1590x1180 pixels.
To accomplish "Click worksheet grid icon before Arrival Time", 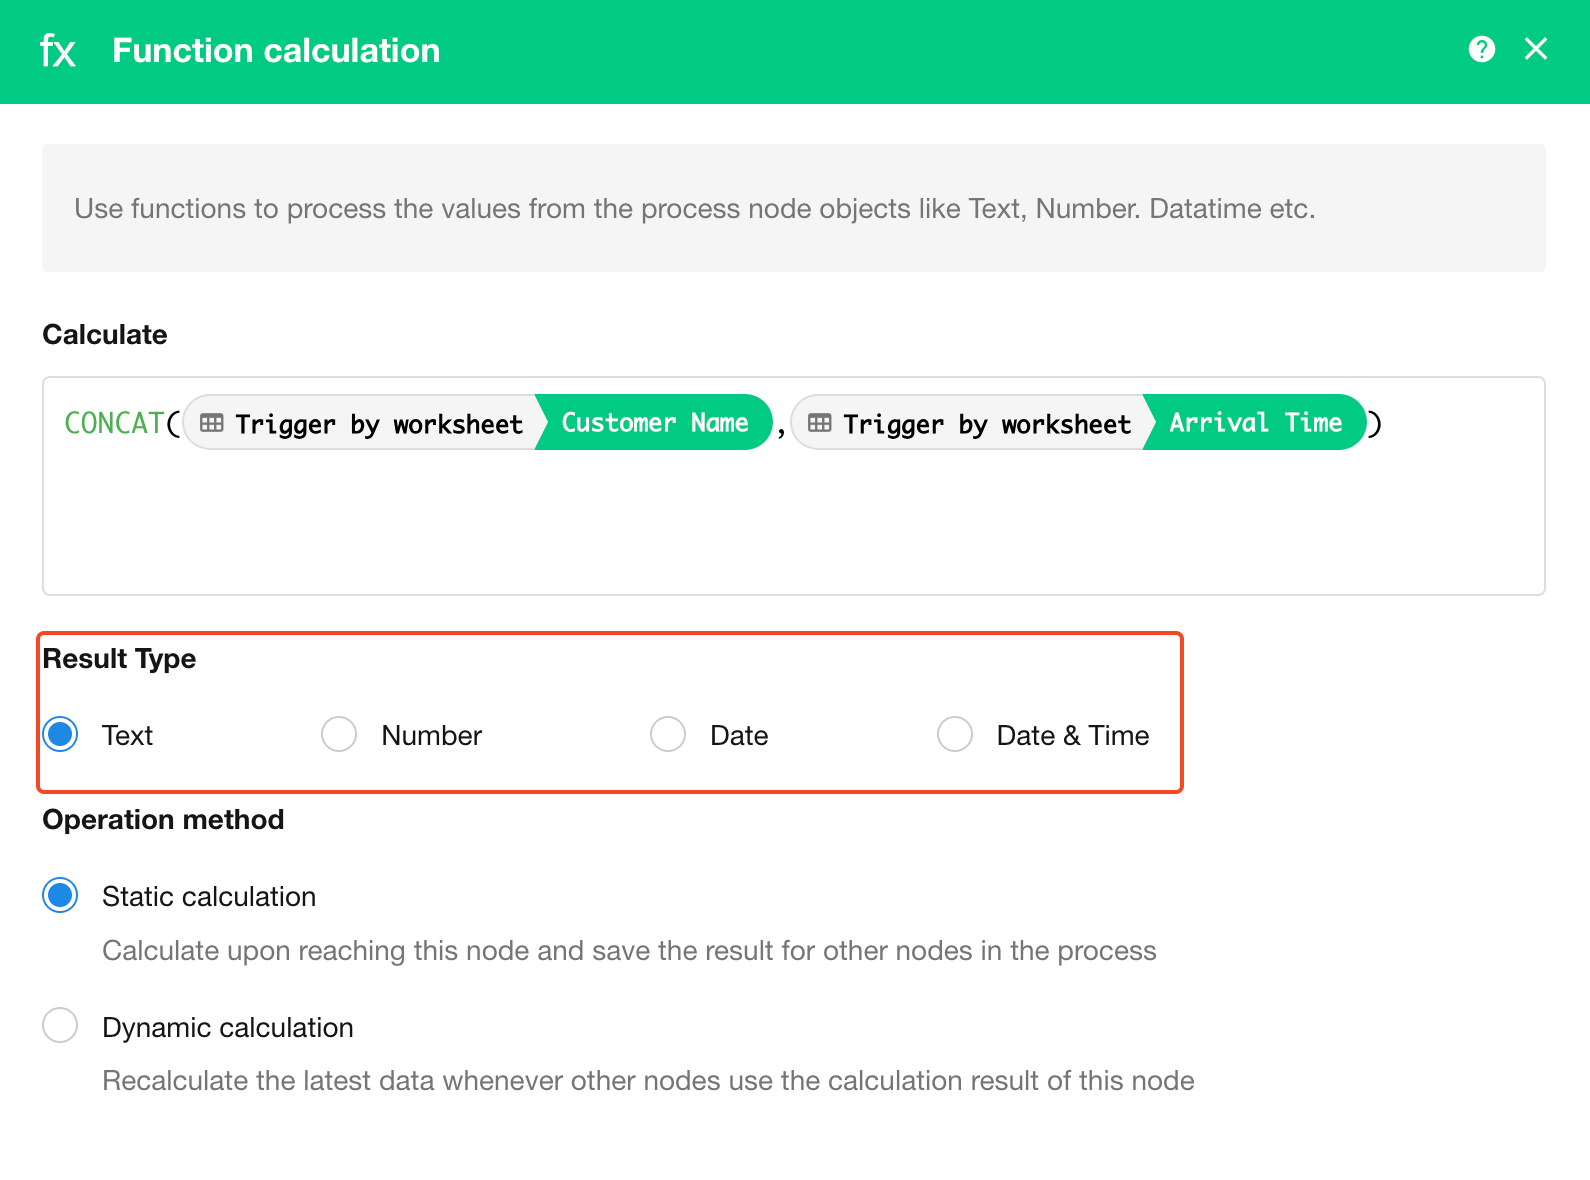I will (820, 423).
